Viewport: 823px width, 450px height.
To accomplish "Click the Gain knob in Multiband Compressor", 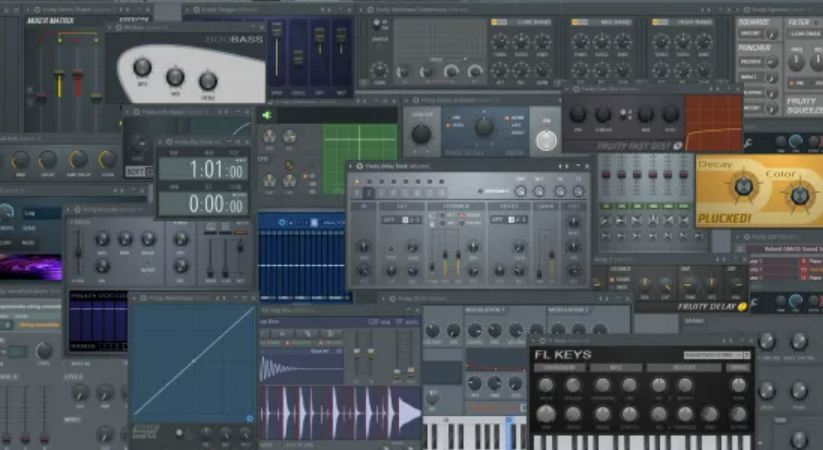I will click(379, 70).
